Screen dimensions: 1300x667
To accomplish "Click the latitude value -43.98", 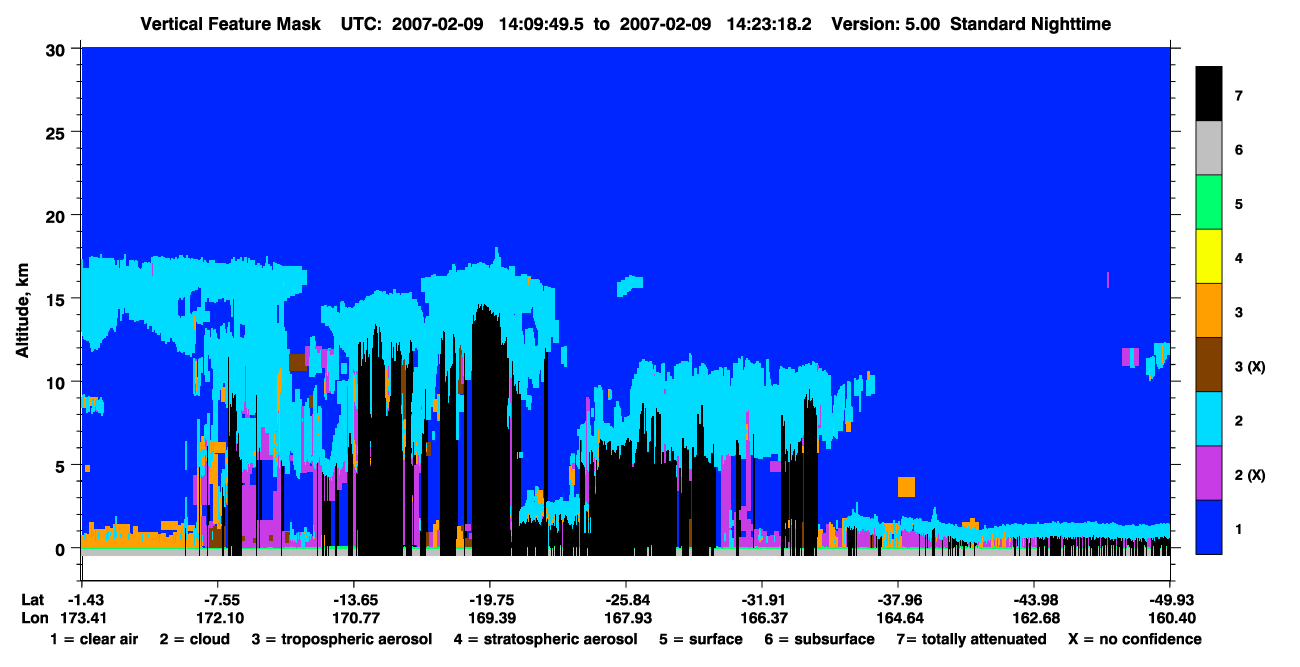I will pyautogui.click(x=1034, y=599).
